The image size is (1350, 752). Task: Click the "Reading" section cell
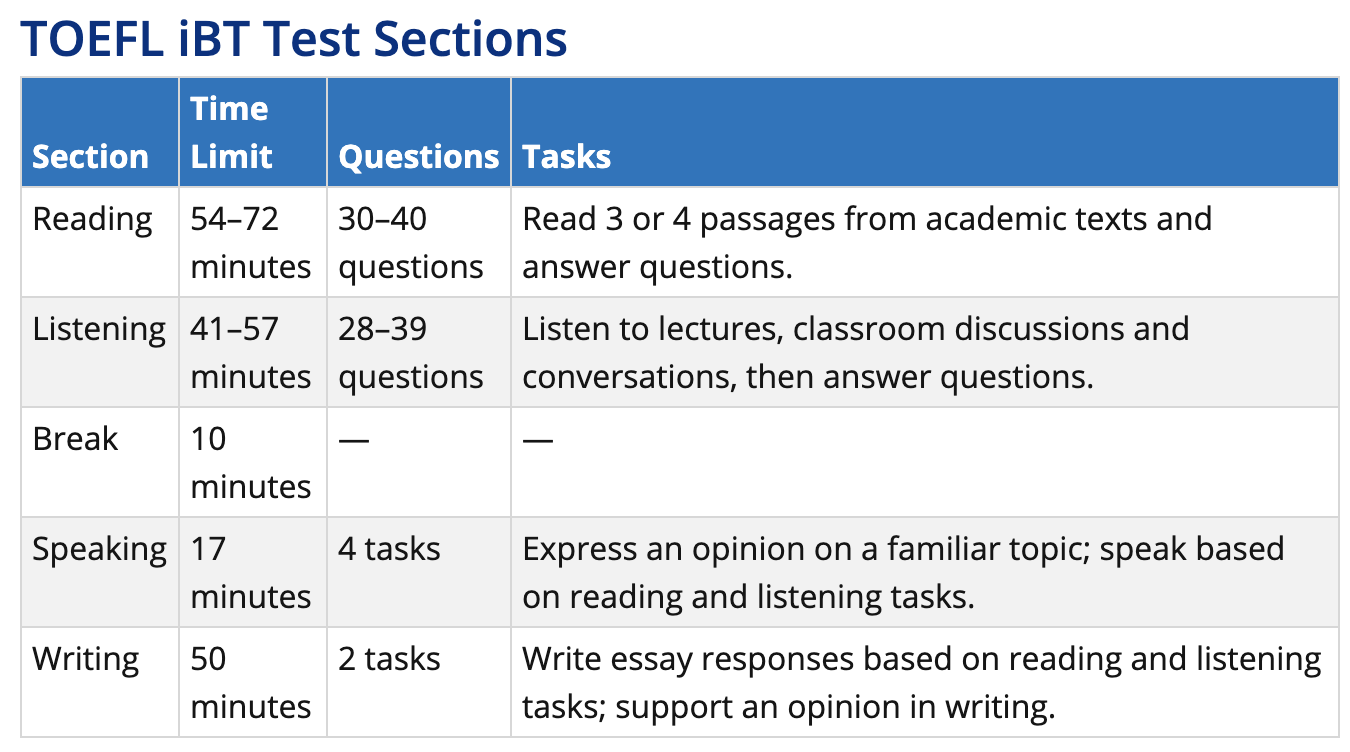(x=92, y=219)
